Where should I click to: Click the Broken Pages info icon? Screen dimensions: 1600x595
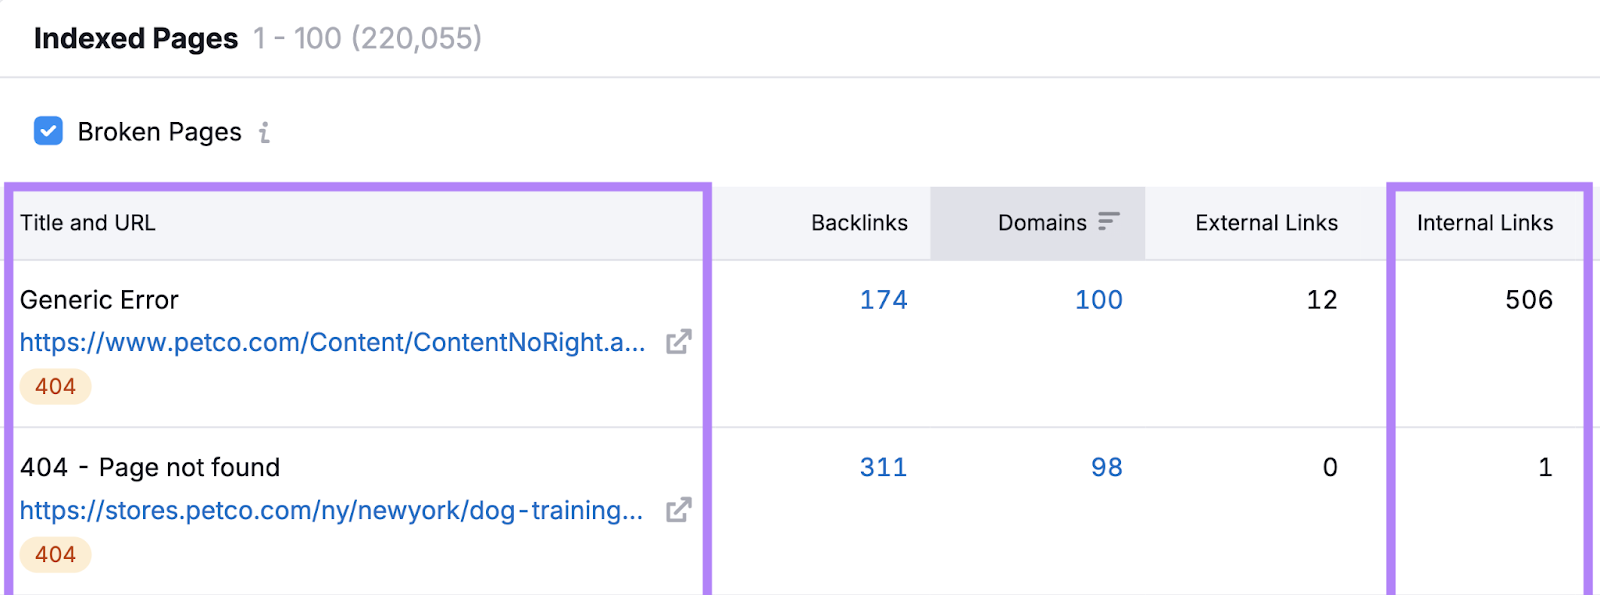(264, 132)
